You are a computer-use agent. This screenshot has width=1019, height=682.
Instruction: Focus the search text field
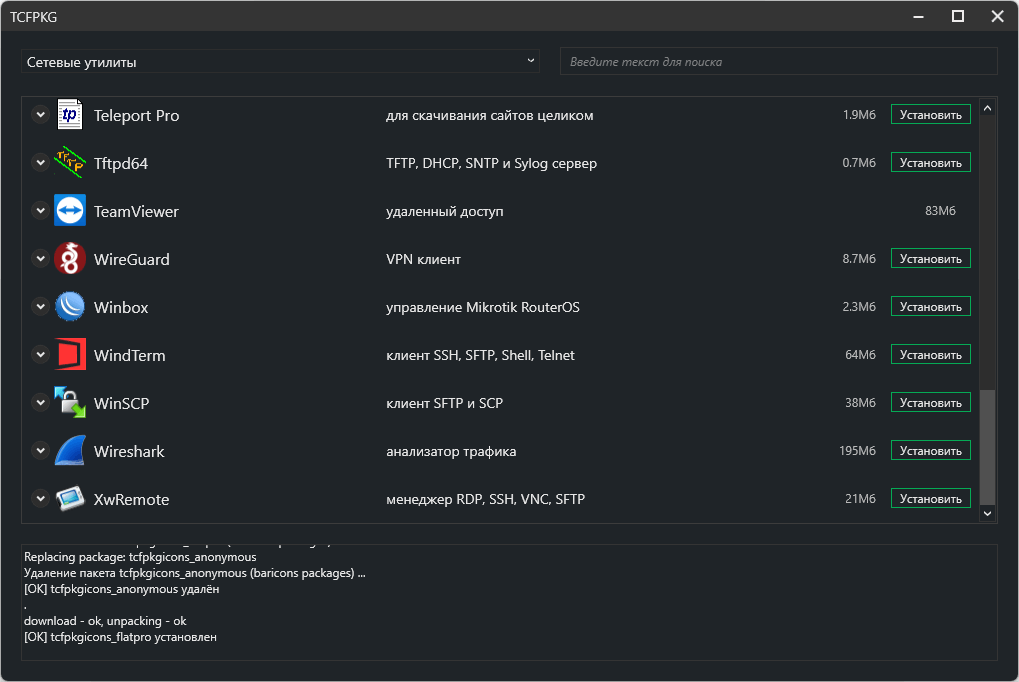(x=778, y=62)
